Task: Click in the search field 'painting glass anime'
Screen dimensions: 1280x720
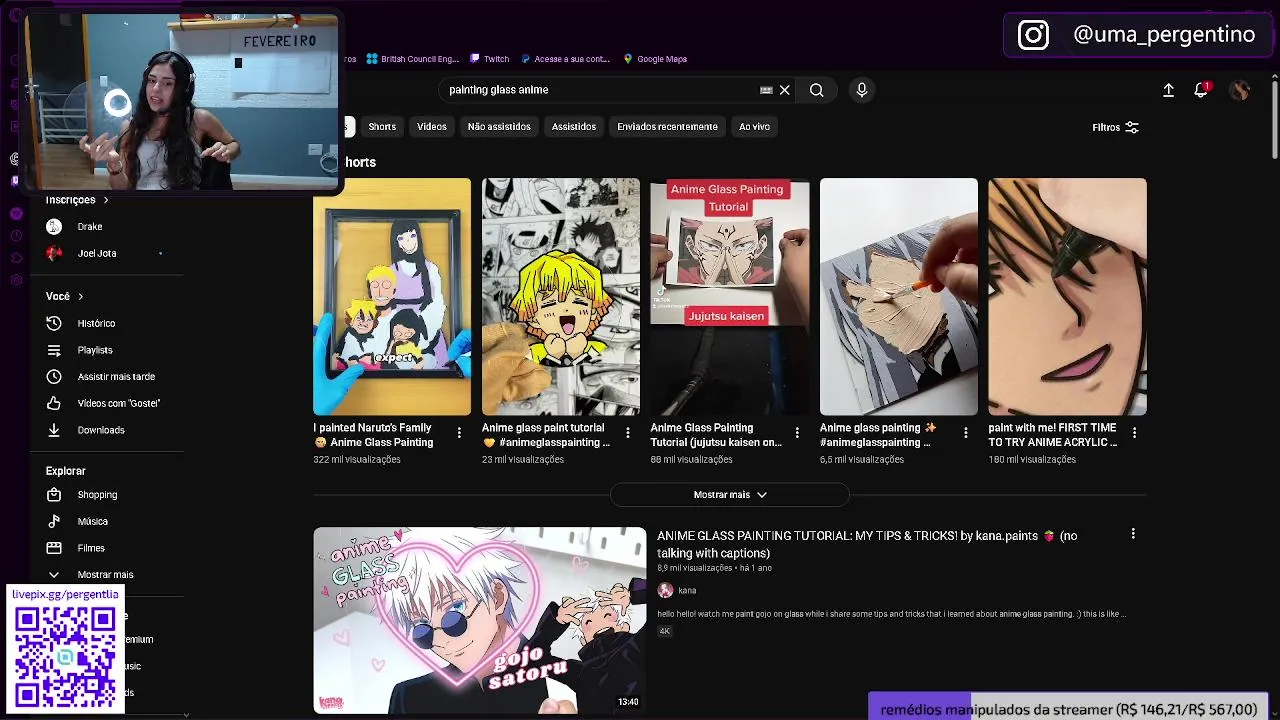Action: [x=600, y=90]
